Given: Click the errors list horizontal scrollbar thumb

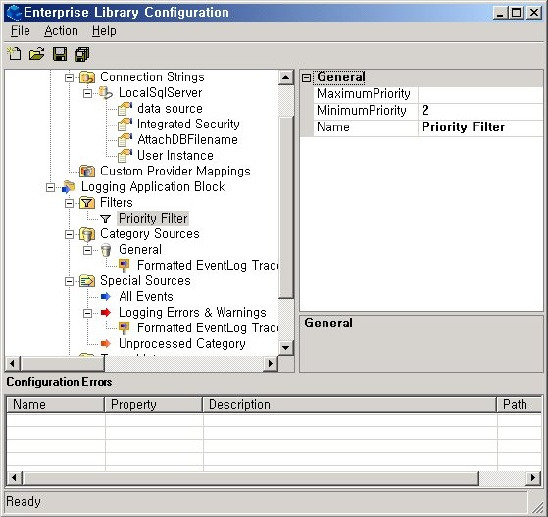Looking at the screenshot, I should 250,477.
